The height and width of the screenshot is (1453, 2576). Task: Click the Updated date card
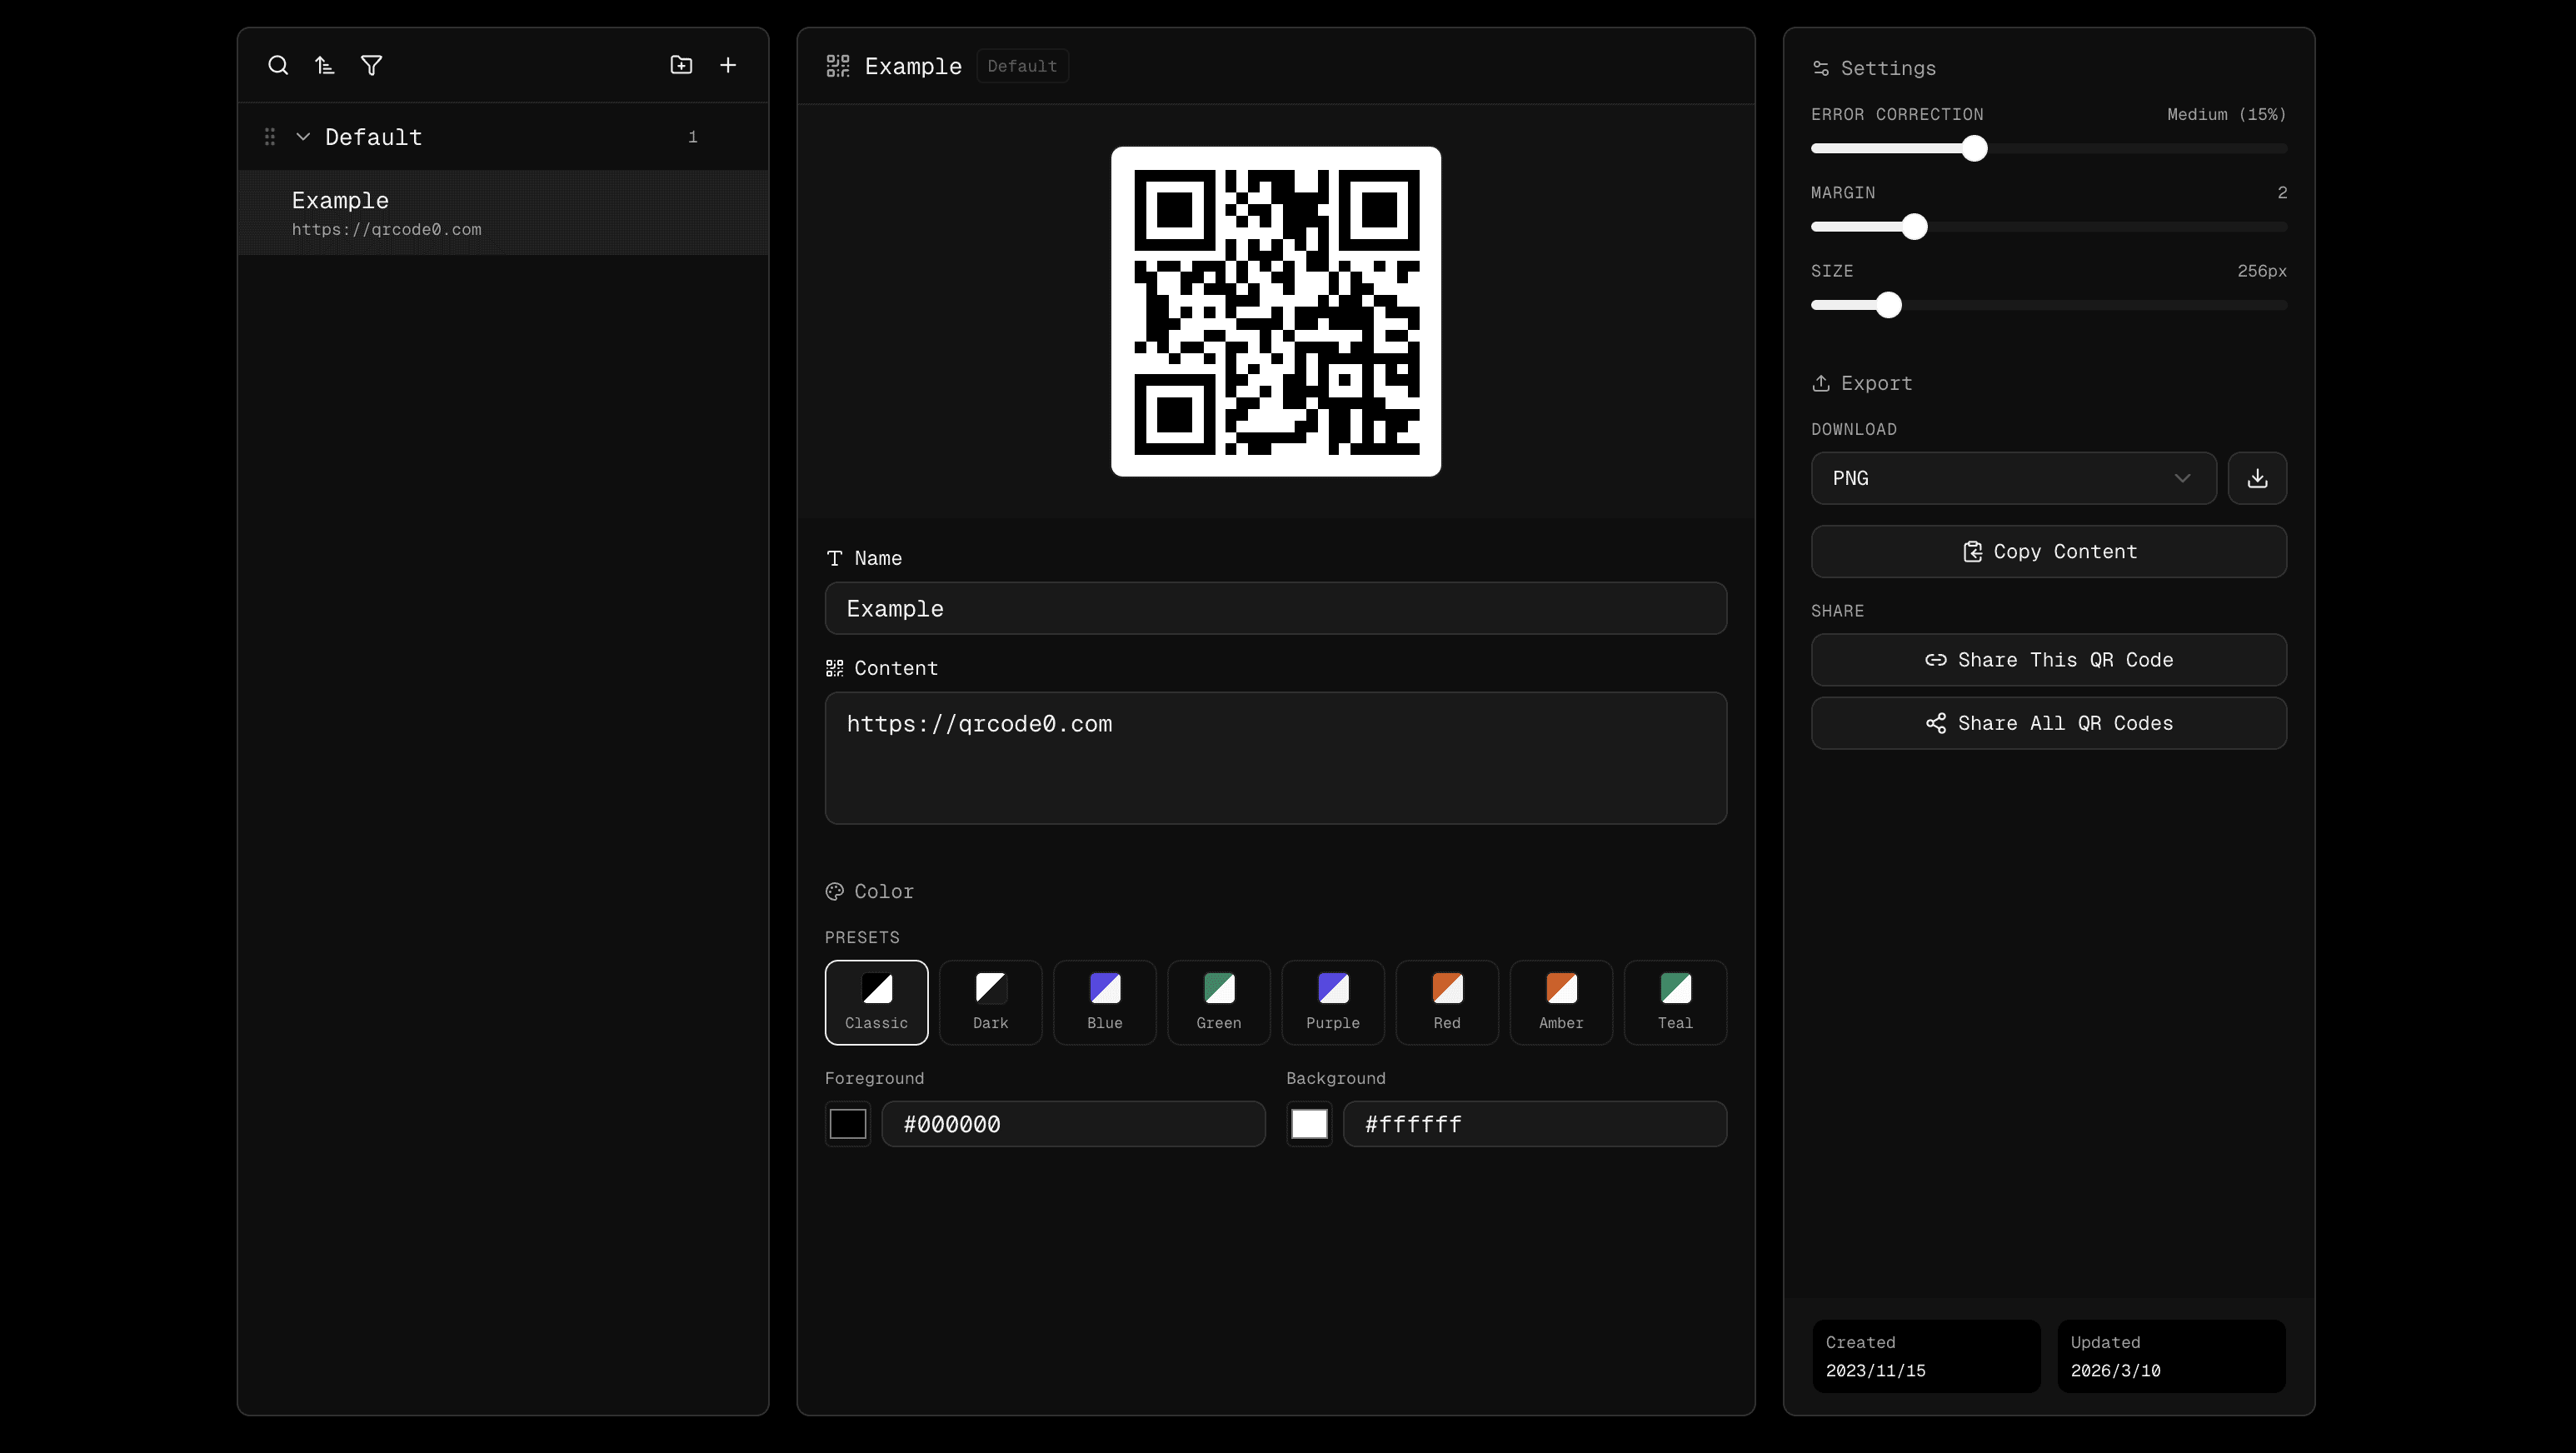pos(2171,1356)
